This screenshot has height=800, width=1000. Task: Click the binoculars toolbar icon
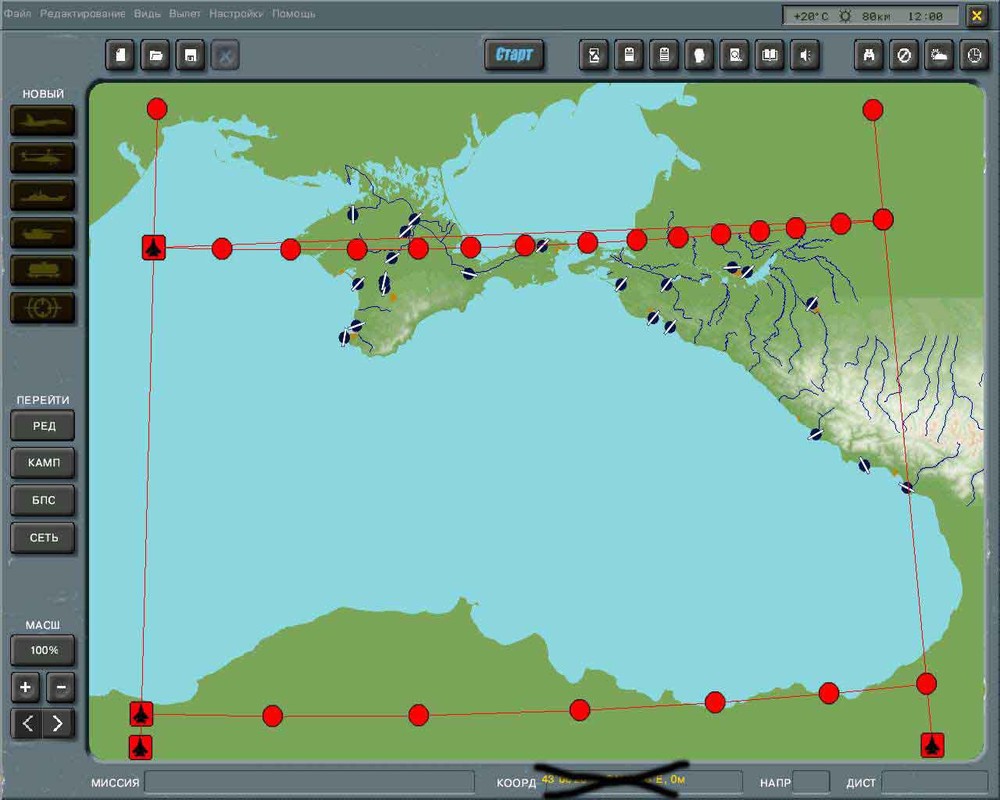[x=869, y=56]
